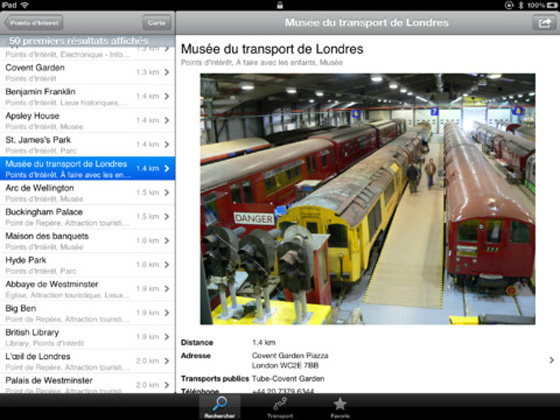Select Abbaye de Westminster entry

[88, 289]
